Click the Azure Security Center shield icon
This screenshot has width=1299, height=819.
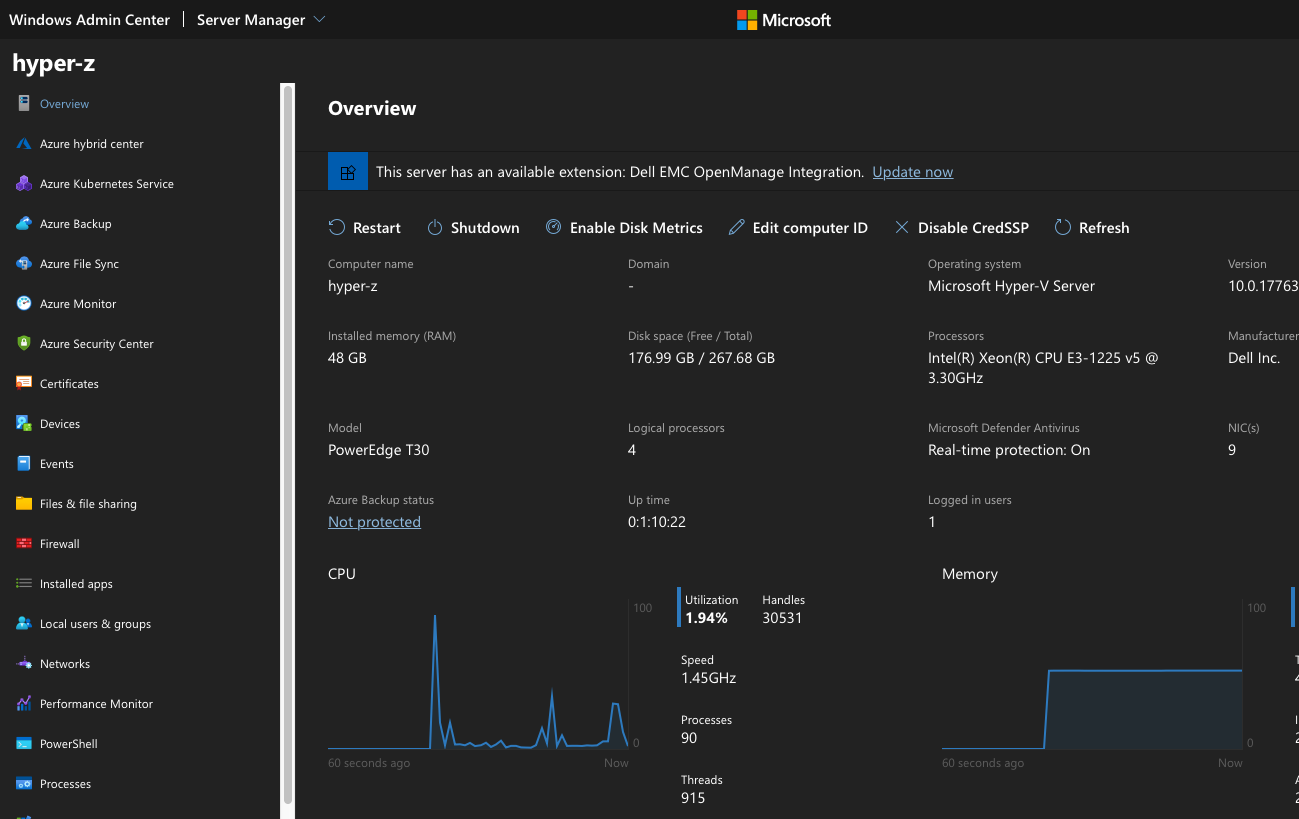[24, 343]
